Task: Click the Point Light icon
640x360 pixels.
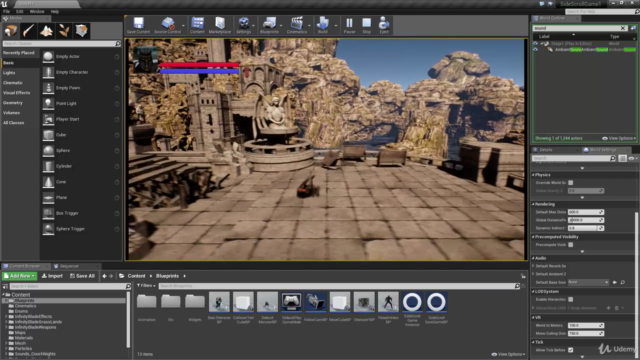Action: tap(48, 104)
